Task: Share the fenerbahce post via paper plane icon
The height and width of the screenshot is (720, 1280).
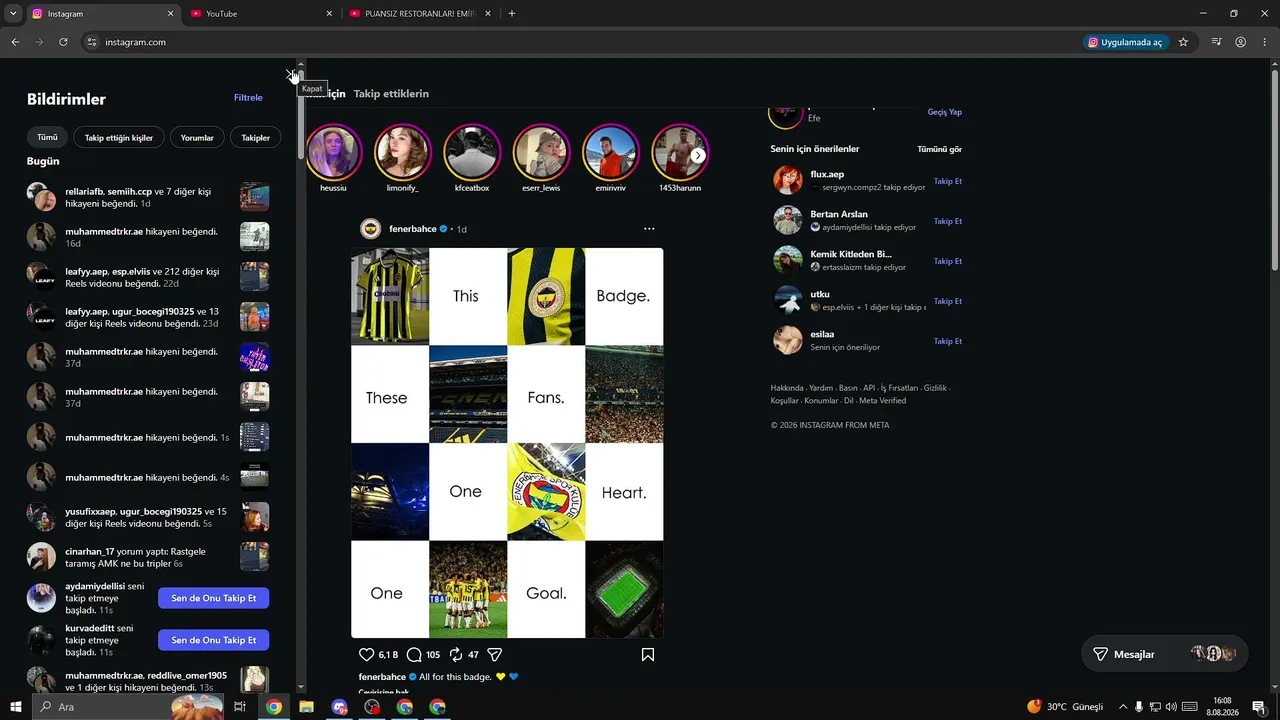Action: [x=494, y=655]
